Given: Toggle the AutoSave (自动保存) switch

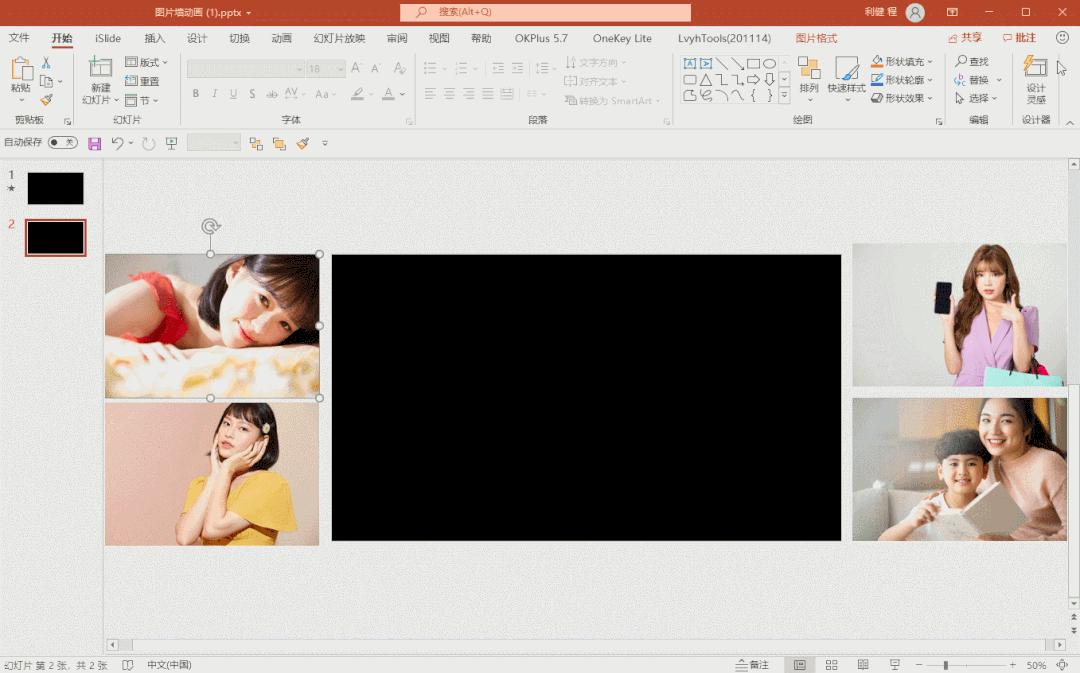Looking at the screenshot, I should pos(62,143).
